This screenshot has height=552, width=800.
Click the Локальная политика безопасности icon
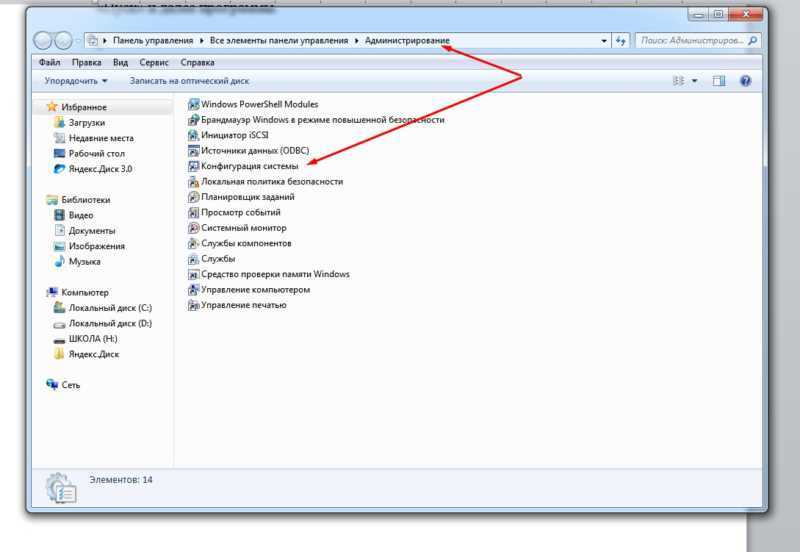coord(193,182)
